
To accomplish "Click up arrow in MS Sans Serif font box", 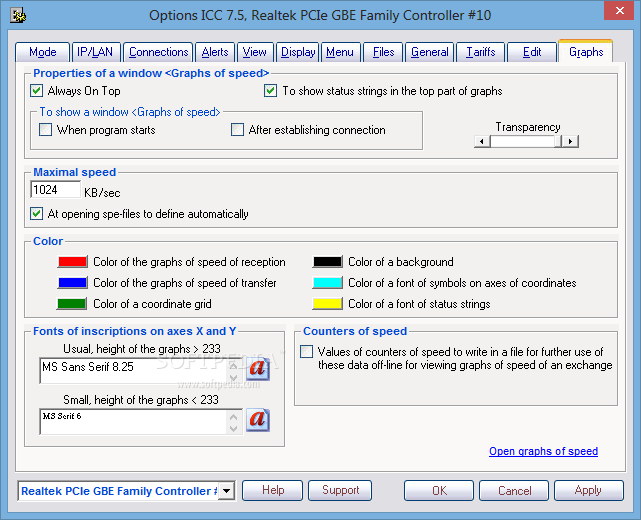I will [233, 365].
